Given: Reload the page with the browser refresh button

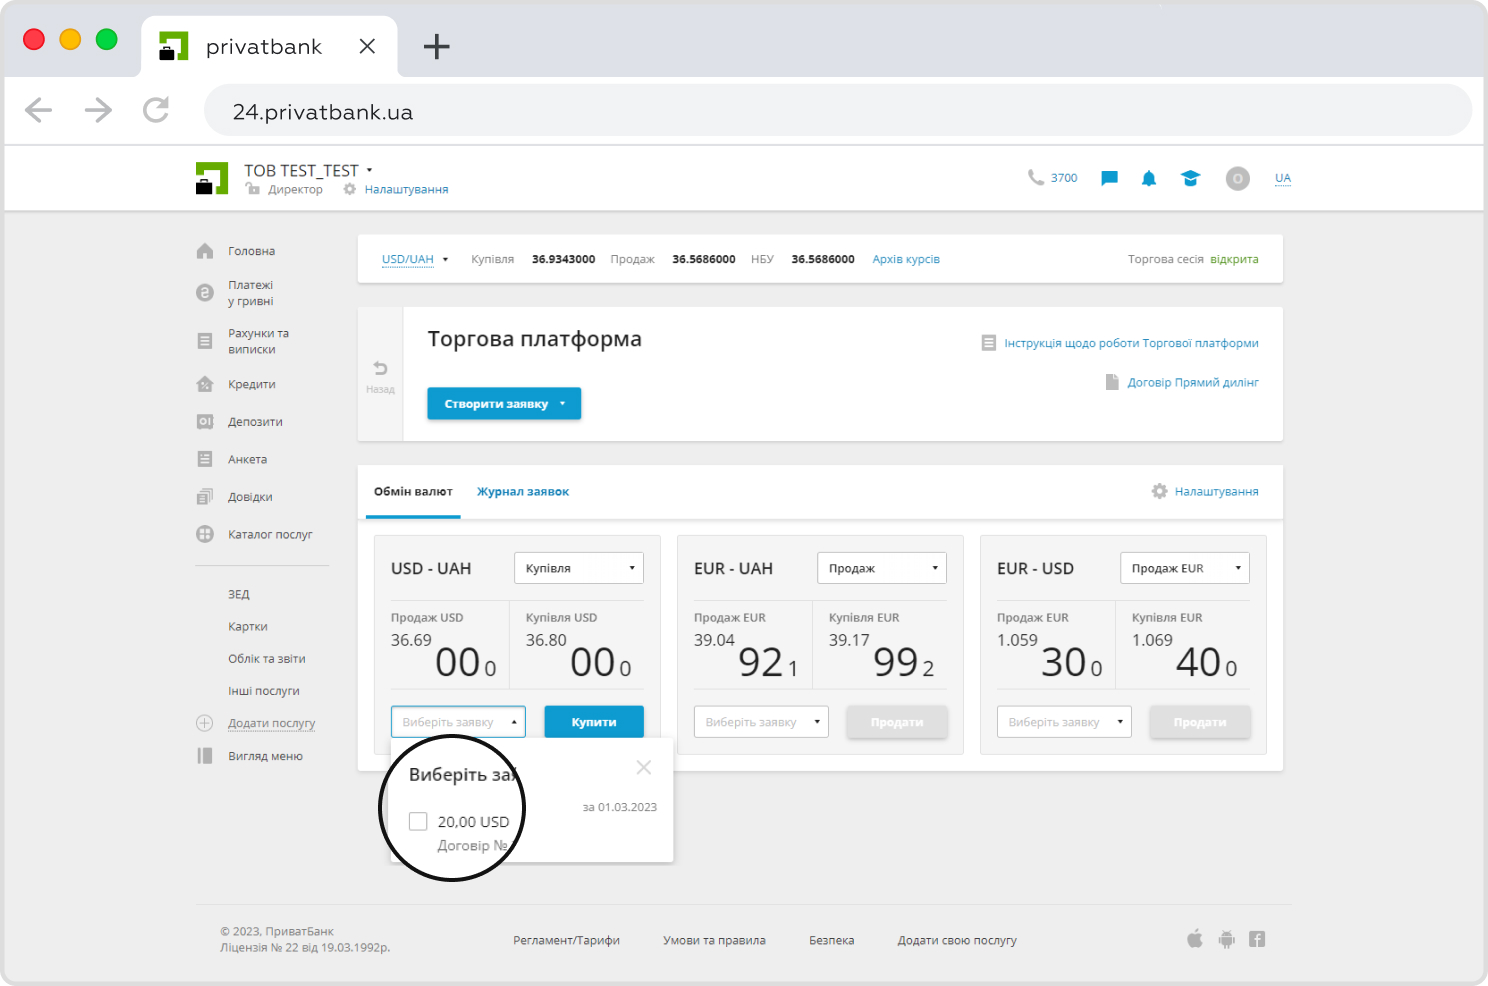Looking at the screenshot, I should pos(156,110).
